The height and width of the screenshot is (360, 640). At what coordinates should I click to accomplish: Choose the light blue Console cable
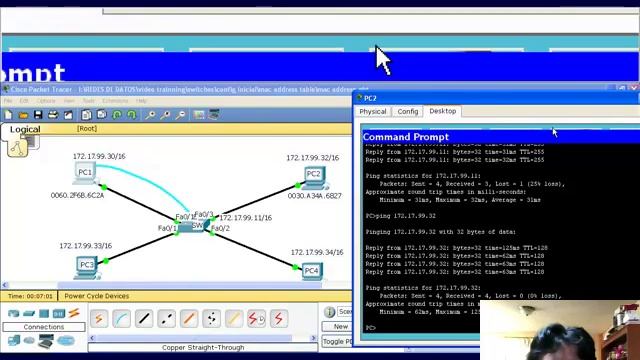(121, 319)
